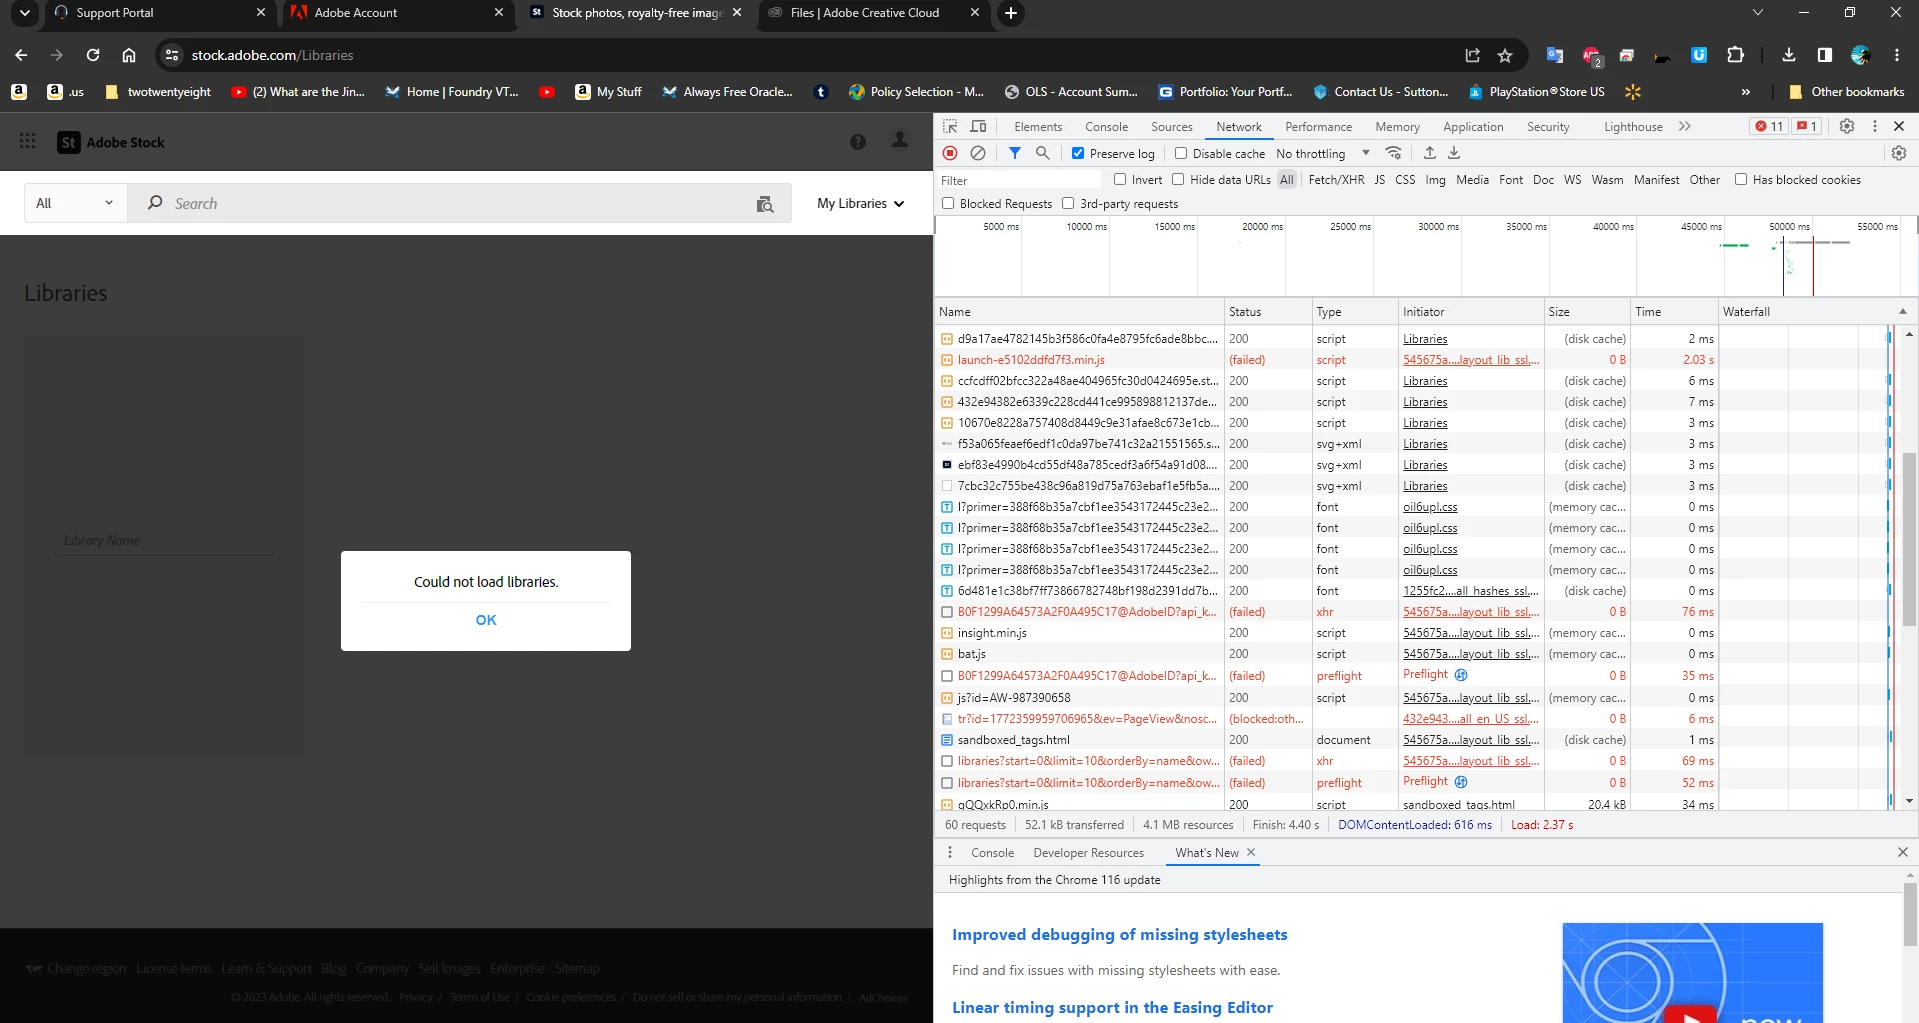Toggle the device toolbar icon in DevTools
Viewport: 1919px width, 1023px height.
pos(978,126)
